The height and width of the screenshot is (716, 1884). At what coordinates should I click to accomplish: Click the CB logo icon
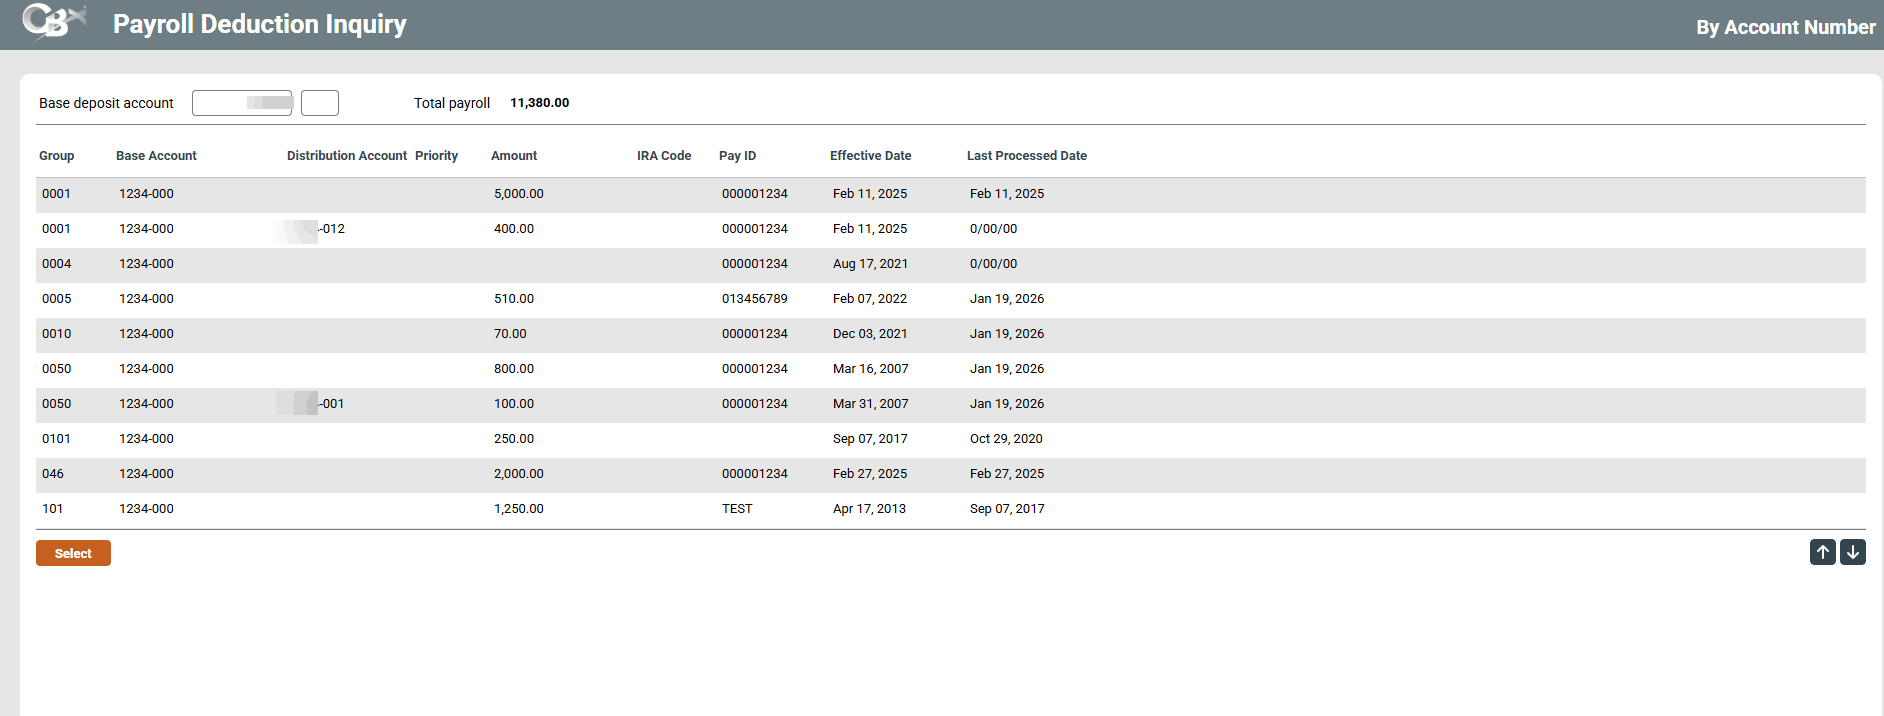pyautogui.click(x=53, y=22)
